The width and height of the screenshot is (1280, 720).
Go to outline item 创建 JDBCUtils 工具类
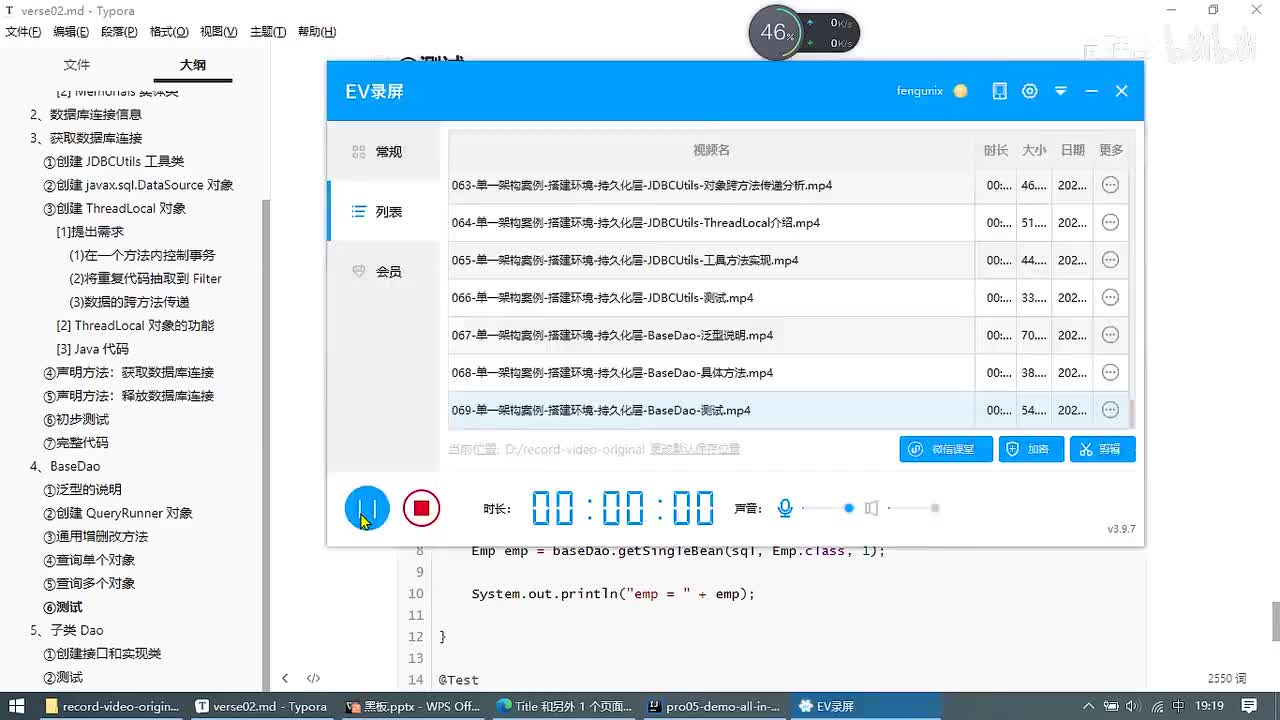tap(113, 162)
